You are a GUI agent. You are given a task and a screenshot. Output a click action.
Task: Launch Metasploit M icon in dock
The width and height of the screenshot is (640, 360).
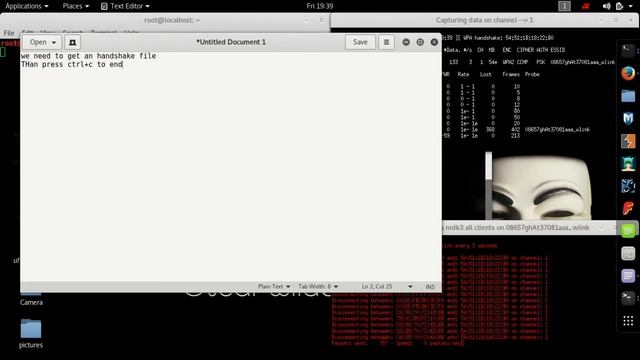(628, 118)
